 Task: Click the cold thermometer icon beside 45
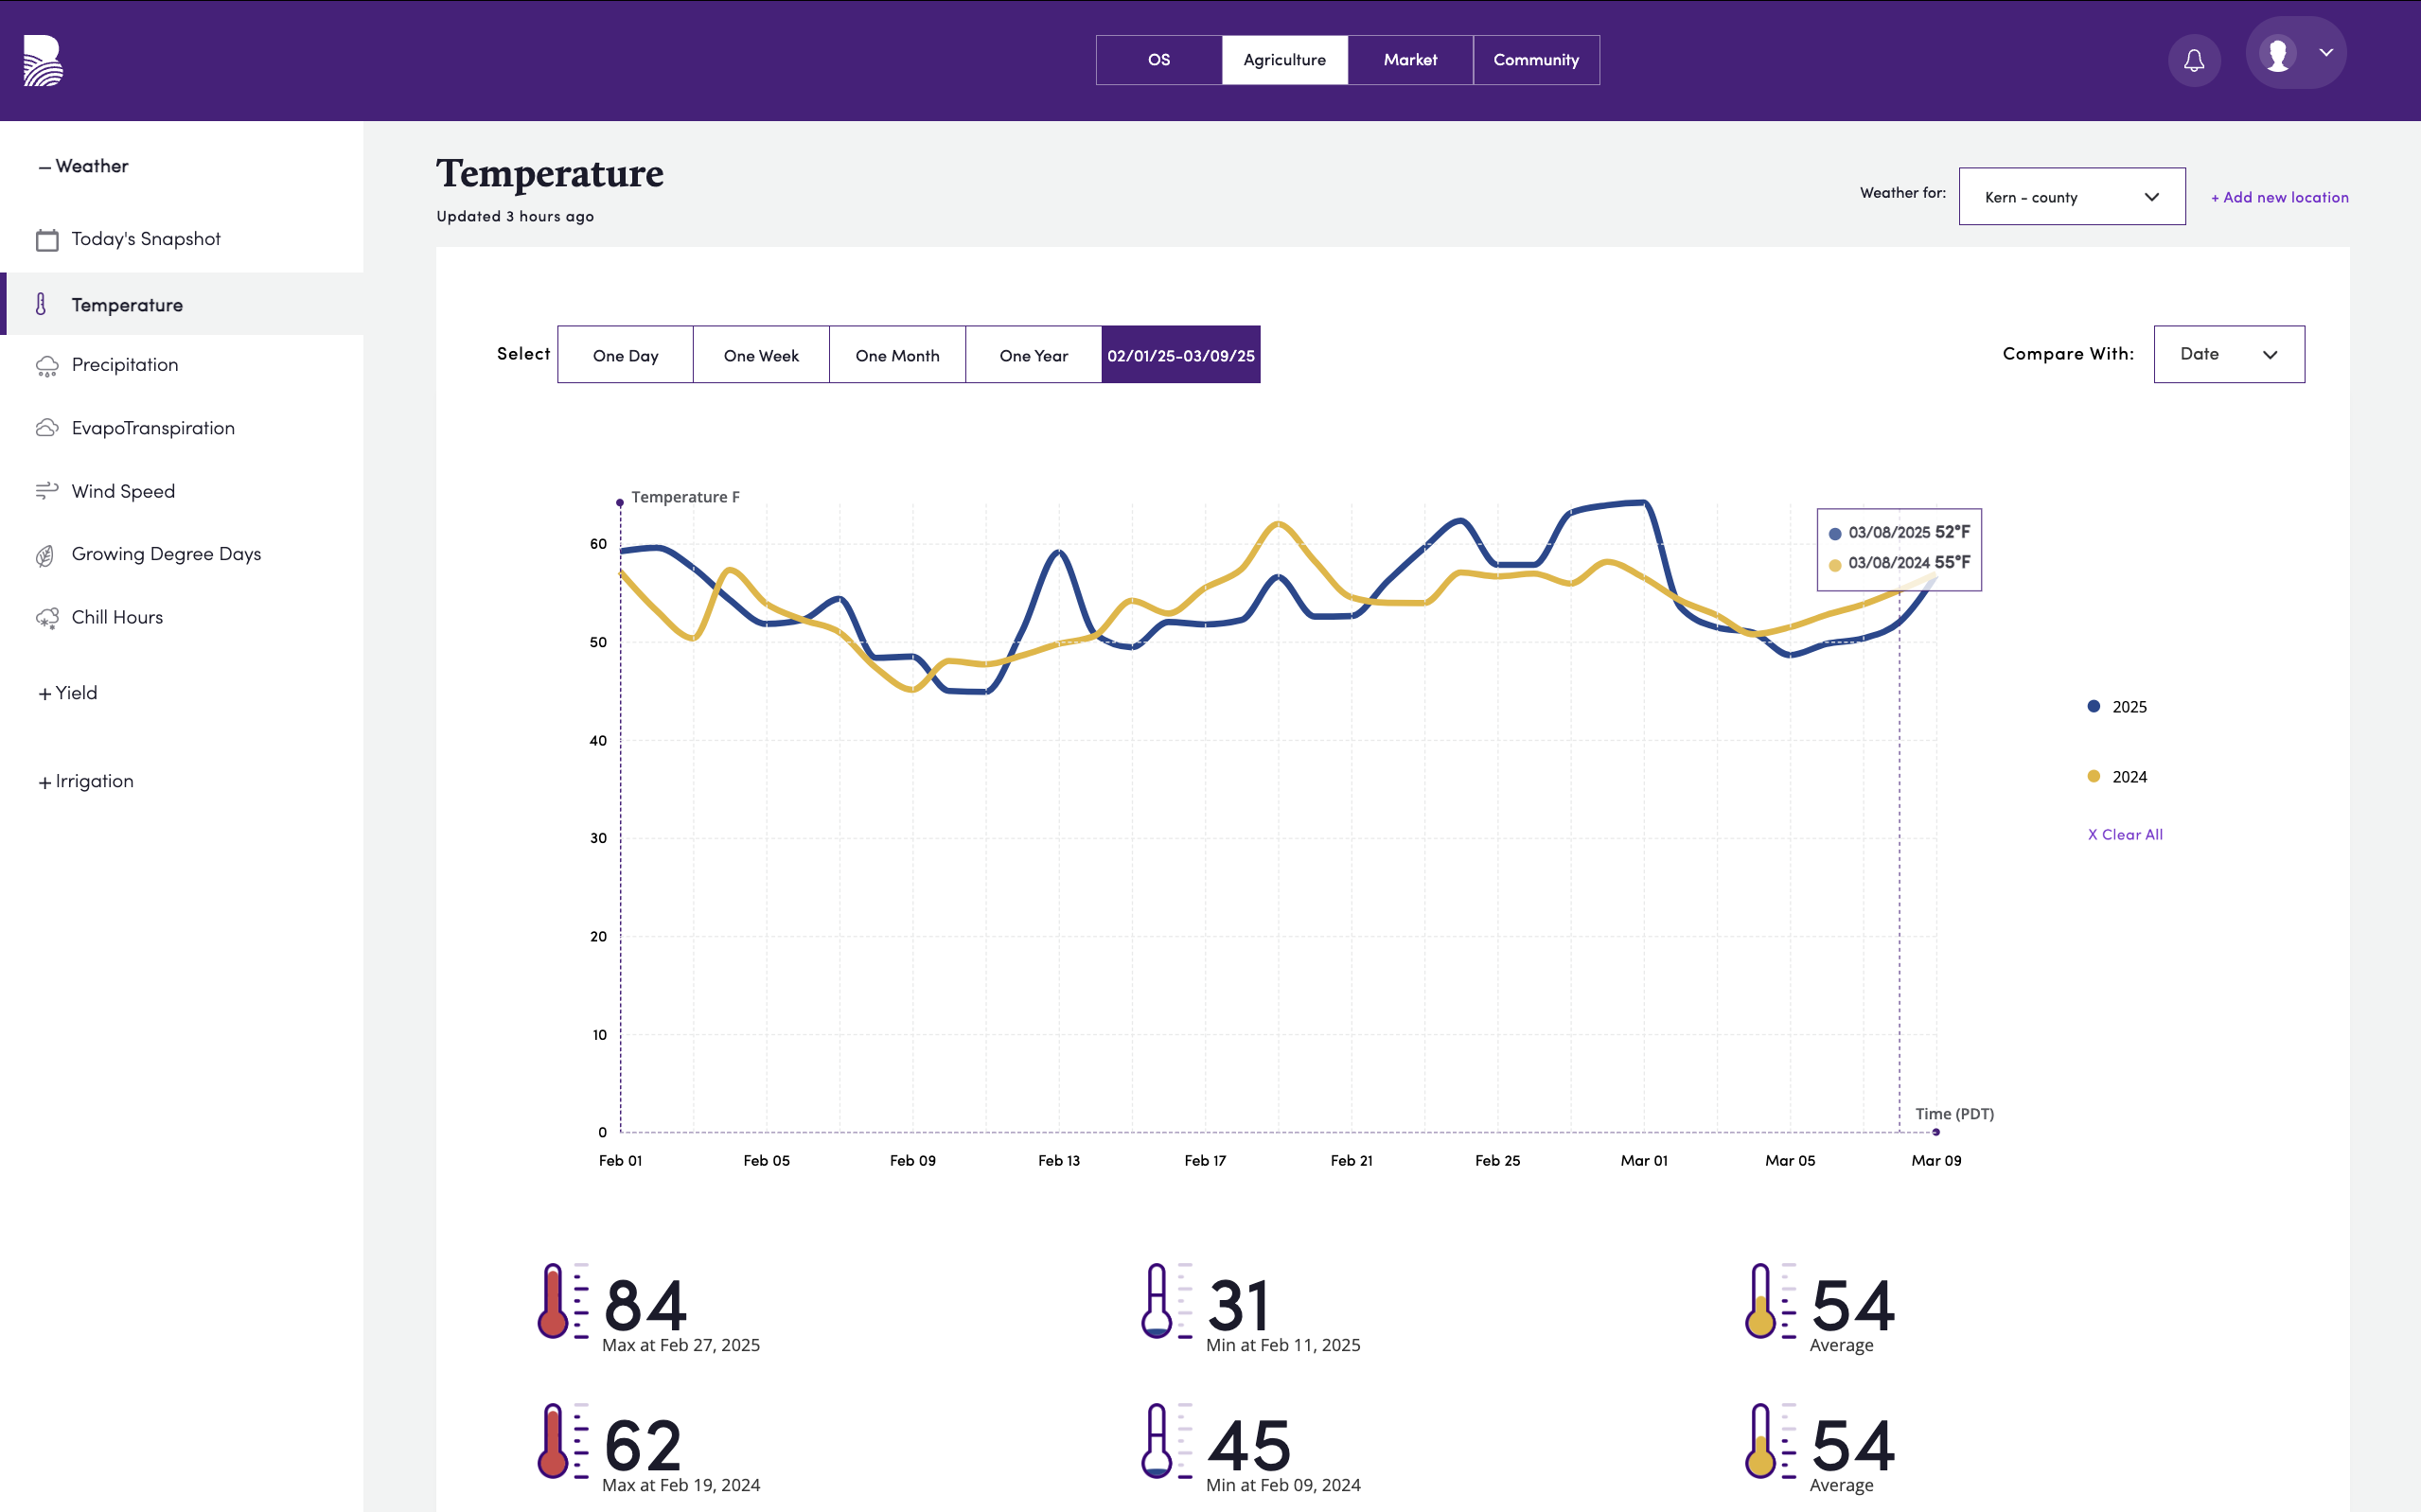click(1167, 1441)
